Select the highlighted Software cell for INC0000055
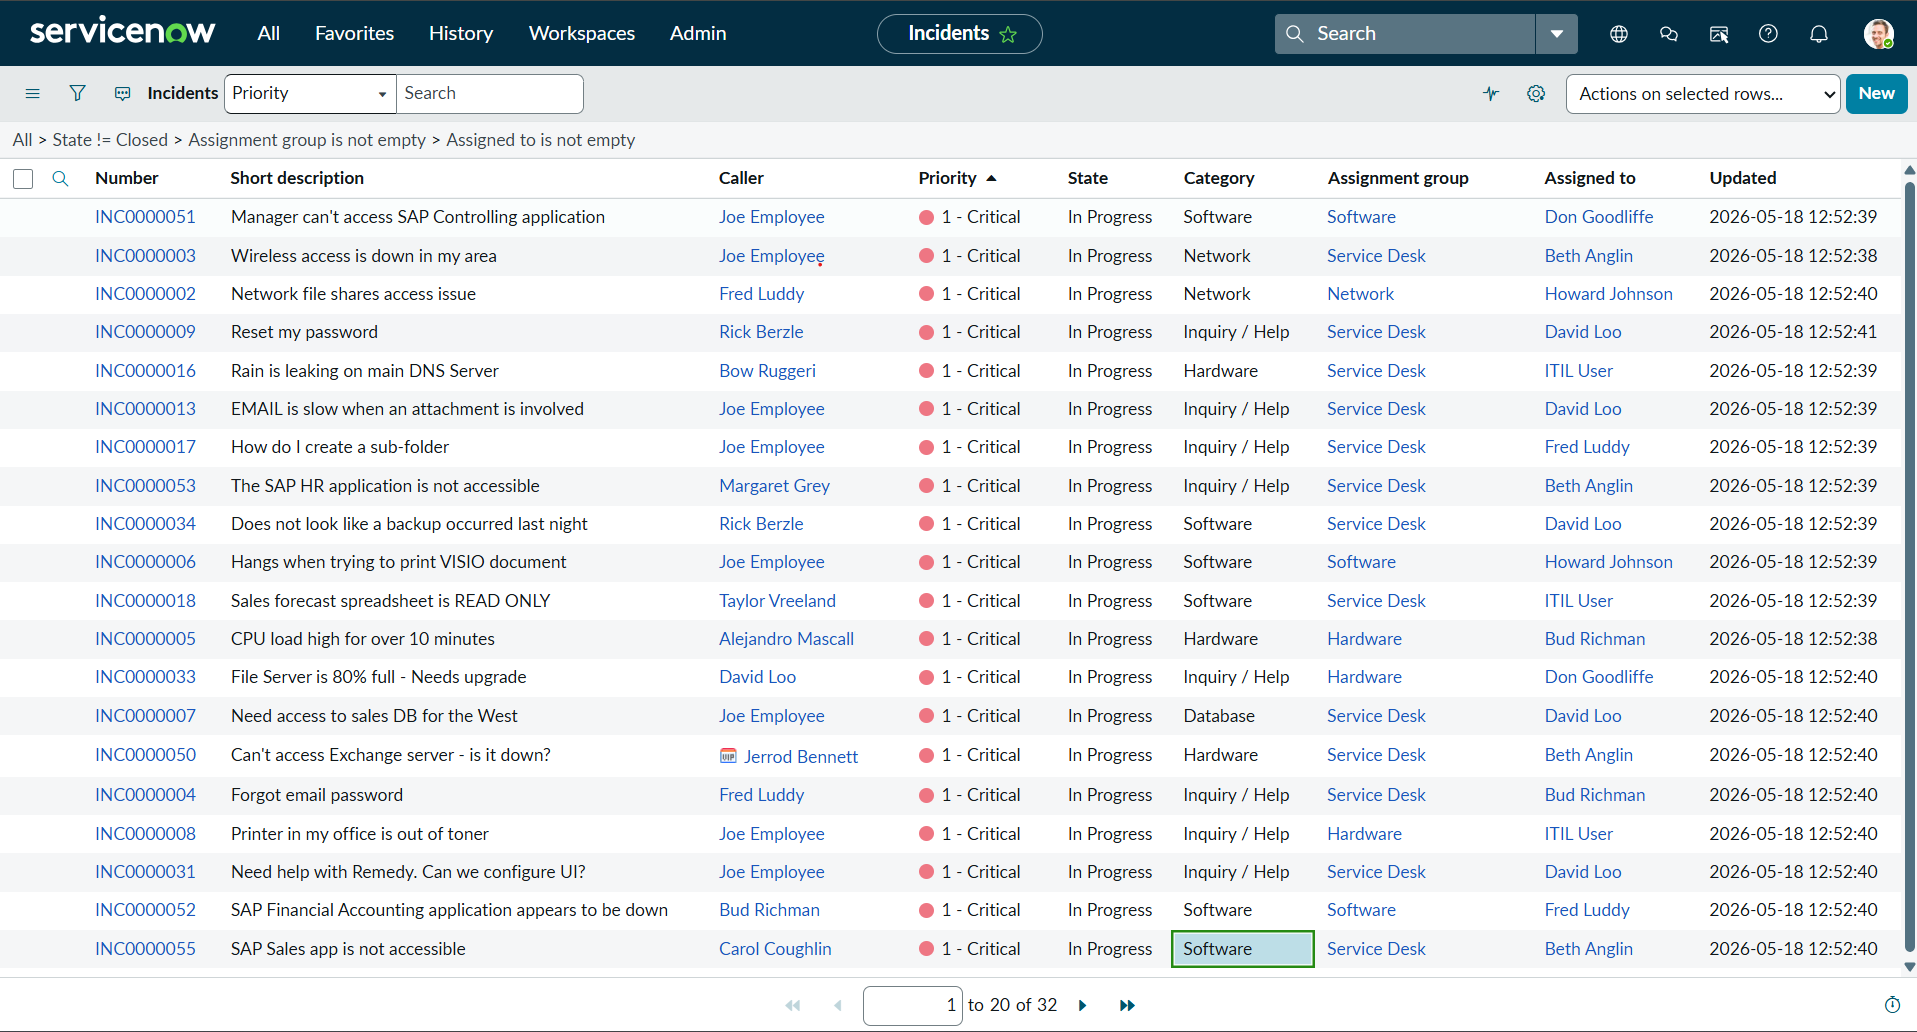The width and height of the screenshot is (1917, 1032). click(x=1242, y=949)
